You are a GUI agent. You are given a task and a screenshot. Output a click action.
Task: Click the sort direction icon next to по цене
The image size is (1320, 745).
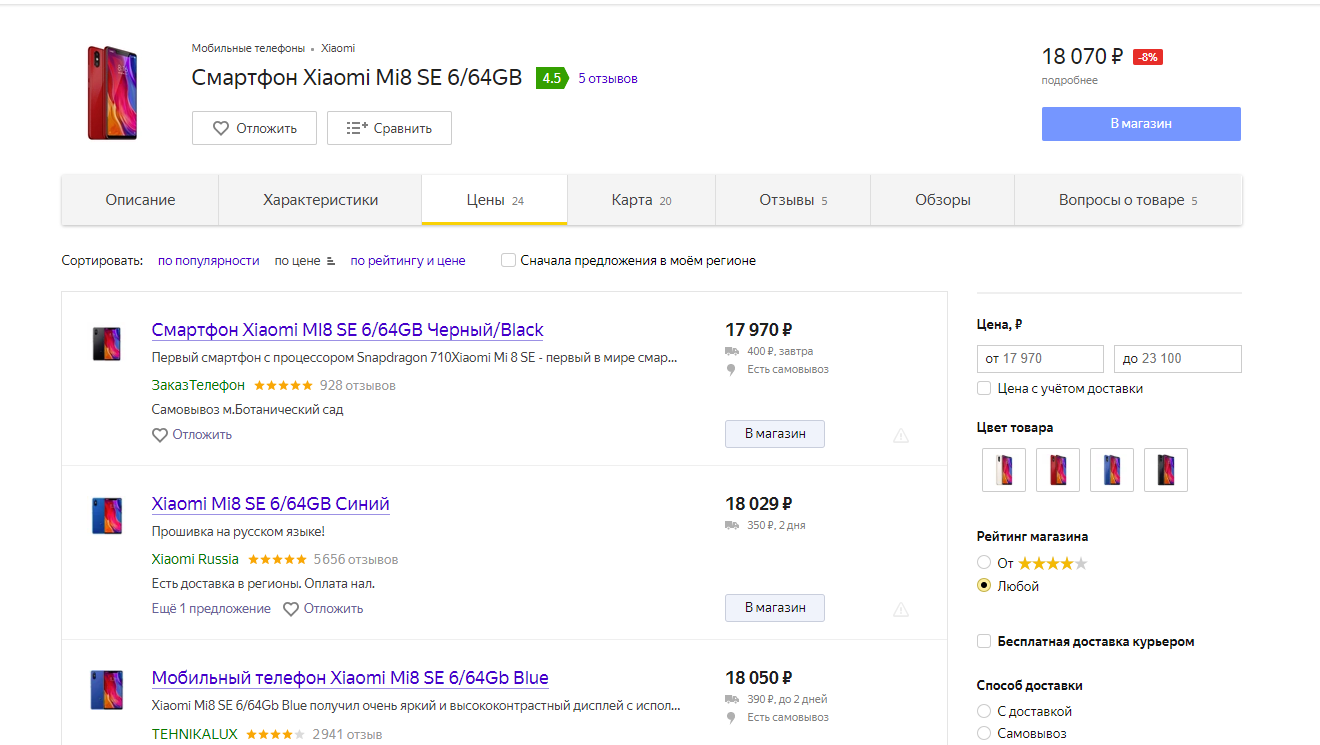pos(330,261)
